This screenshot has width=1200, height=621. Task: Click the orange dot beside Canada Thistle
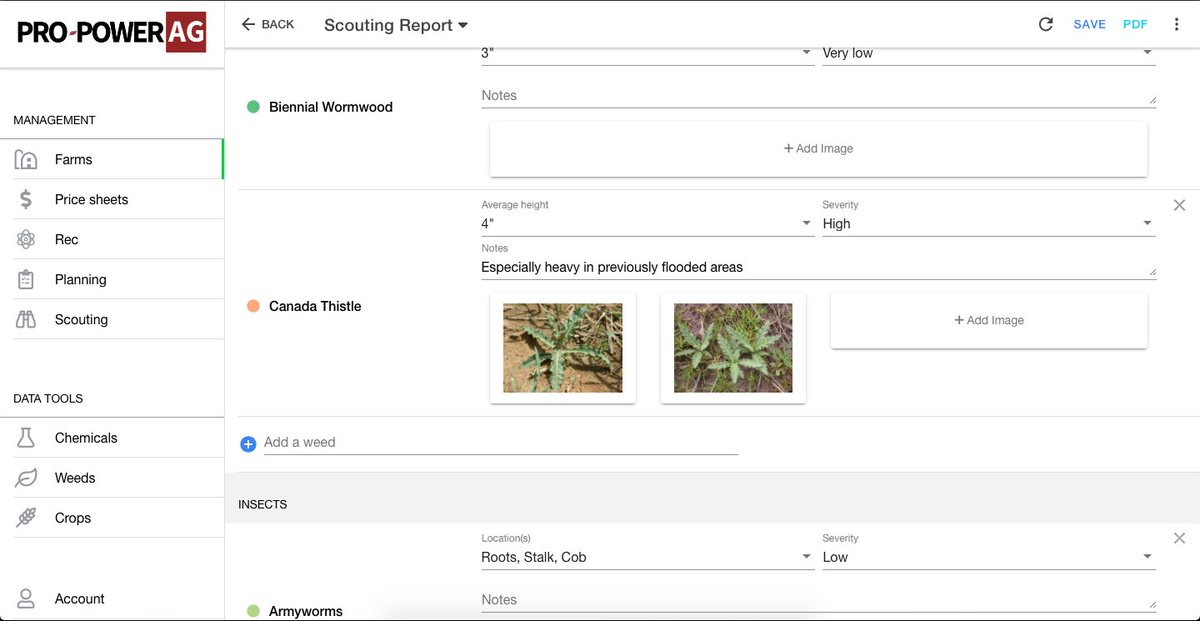point(253,306)
